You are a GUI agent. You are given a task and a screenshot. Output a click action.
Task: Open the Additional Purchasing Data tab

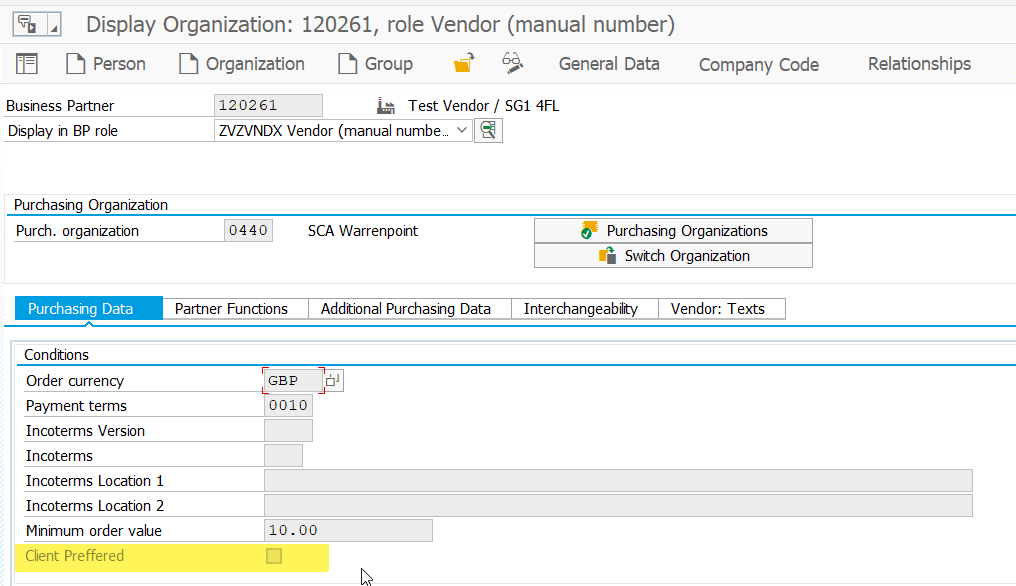click(x=408, y=308)
